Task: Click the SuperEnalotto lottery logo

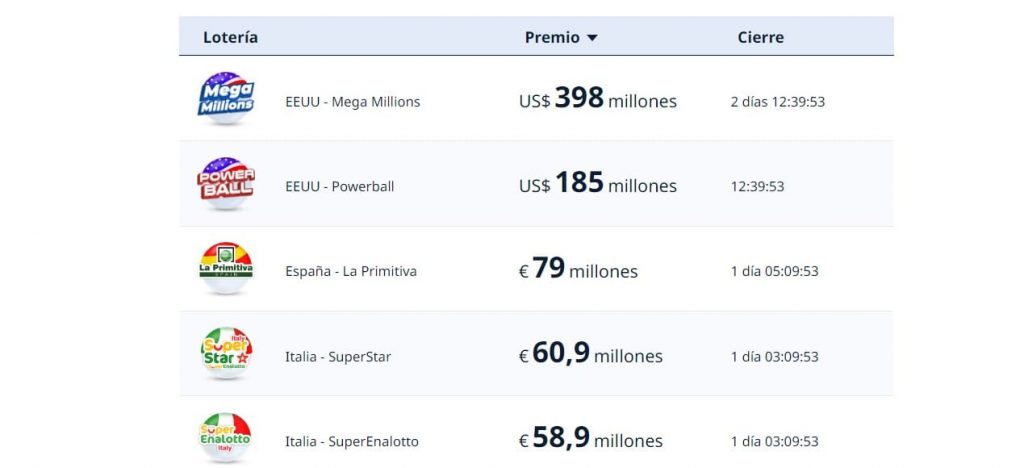Action: pos(225,438)
